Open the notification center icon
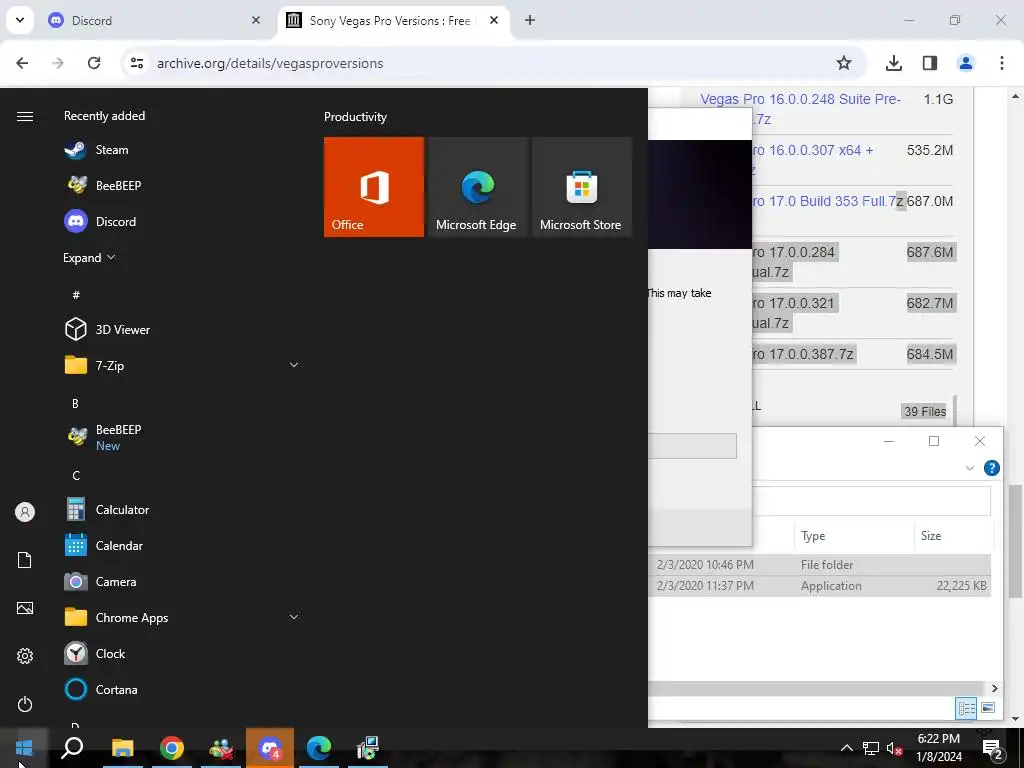 993,749
